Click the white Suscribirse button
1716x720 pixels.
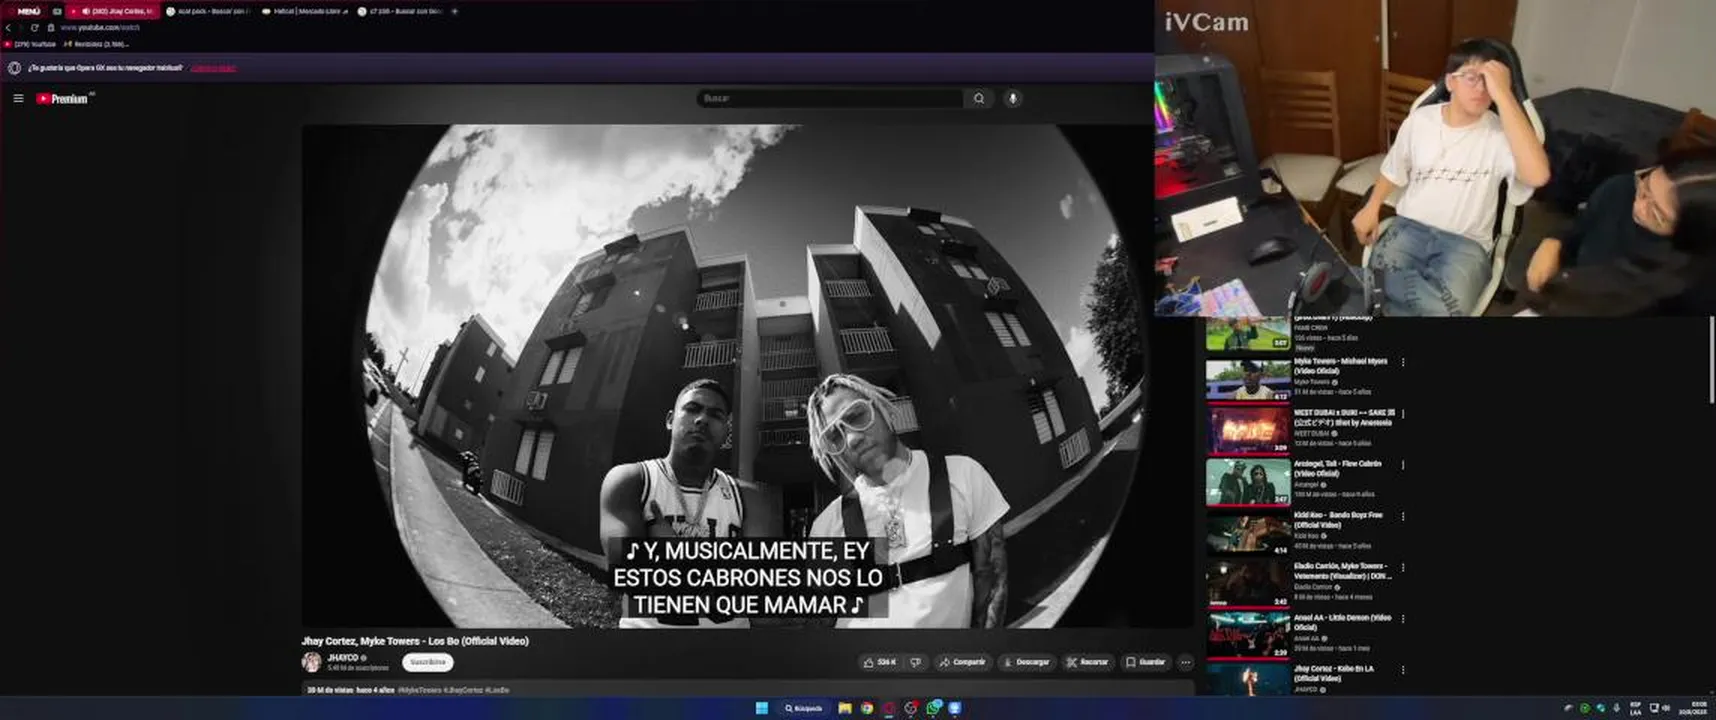[x=428, y=662]
